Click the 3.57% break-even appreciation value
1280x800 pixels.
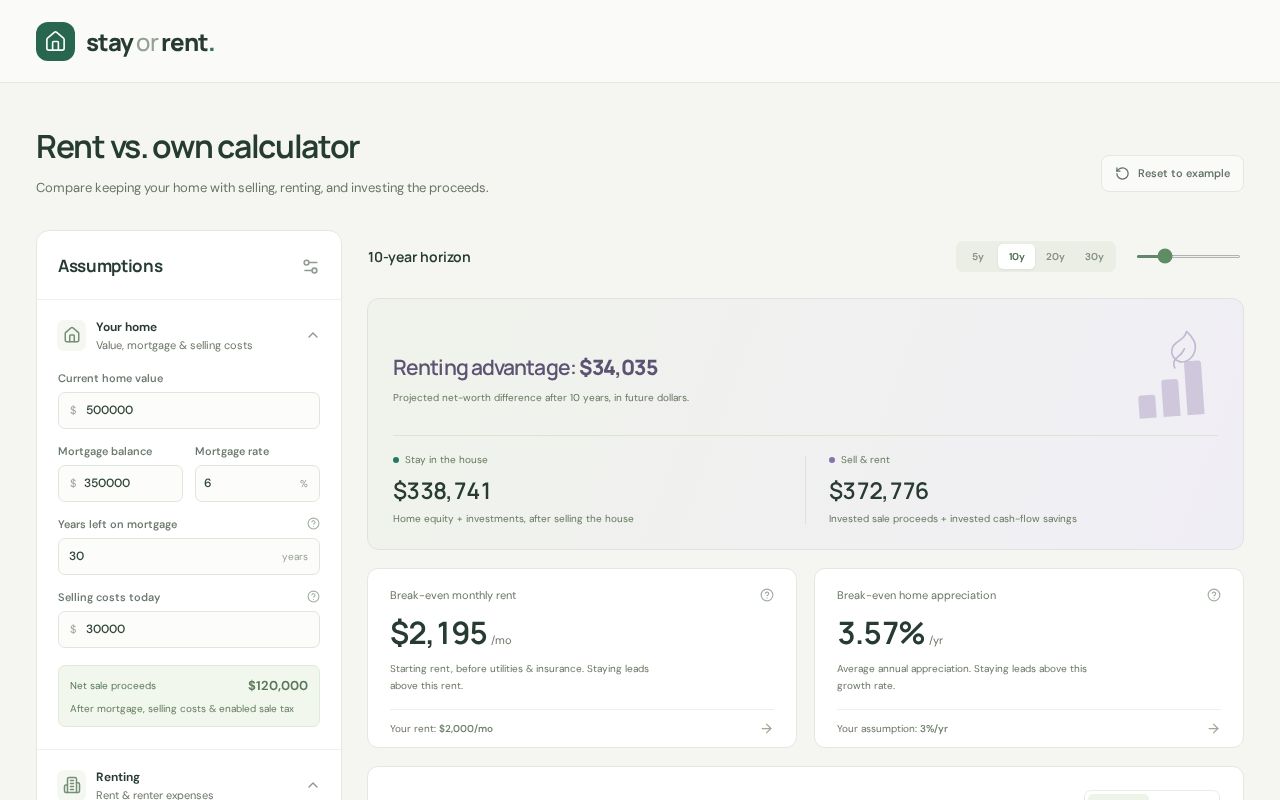pyautogui.click(x=881, y=633)
